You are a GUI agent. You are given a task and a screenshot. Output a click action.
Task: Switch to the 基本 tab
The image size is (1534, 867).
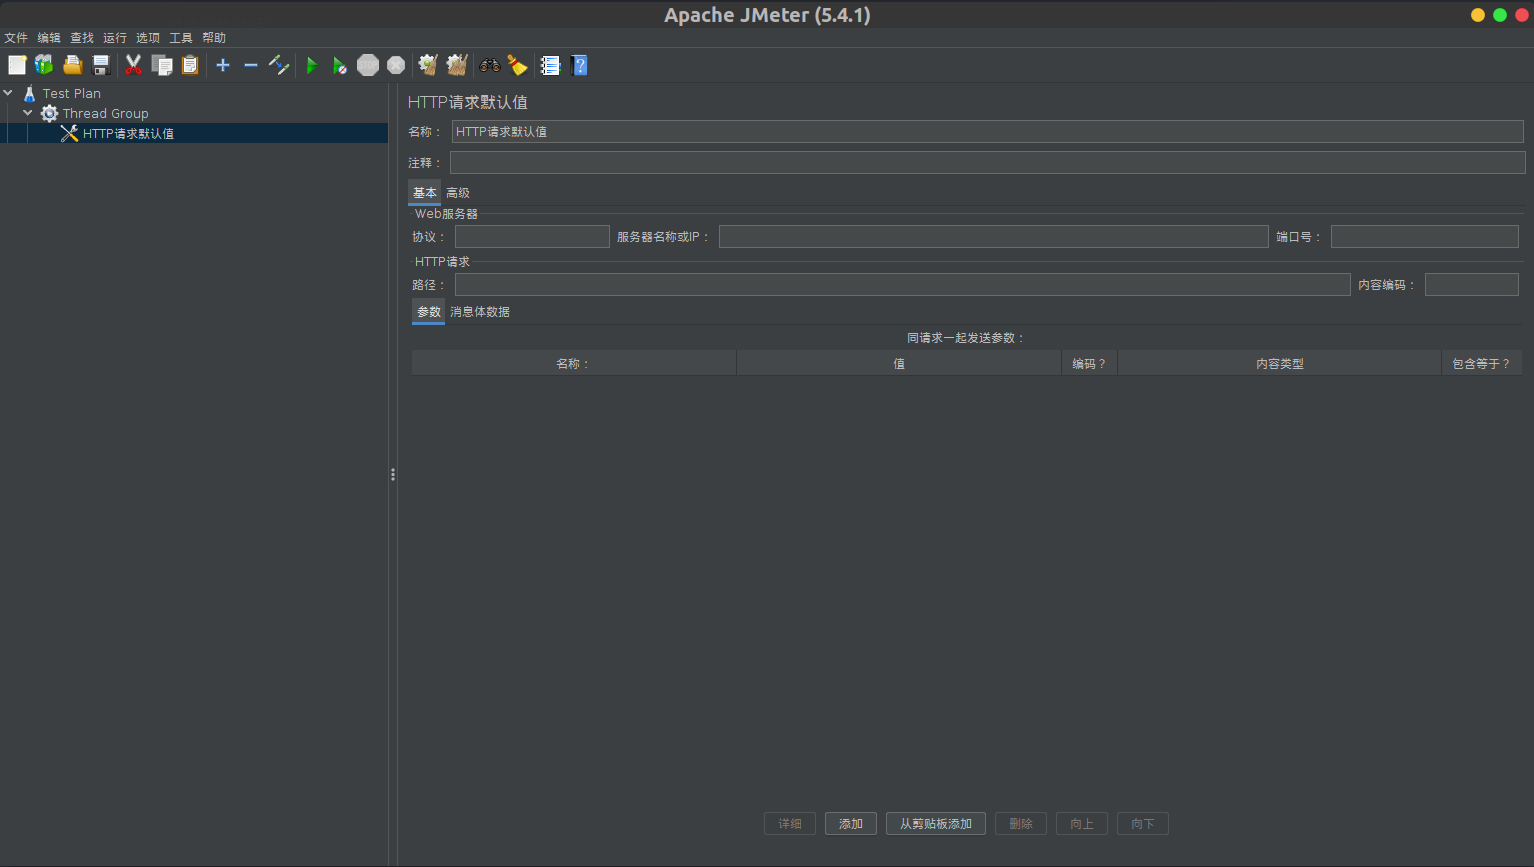(425, 193)
